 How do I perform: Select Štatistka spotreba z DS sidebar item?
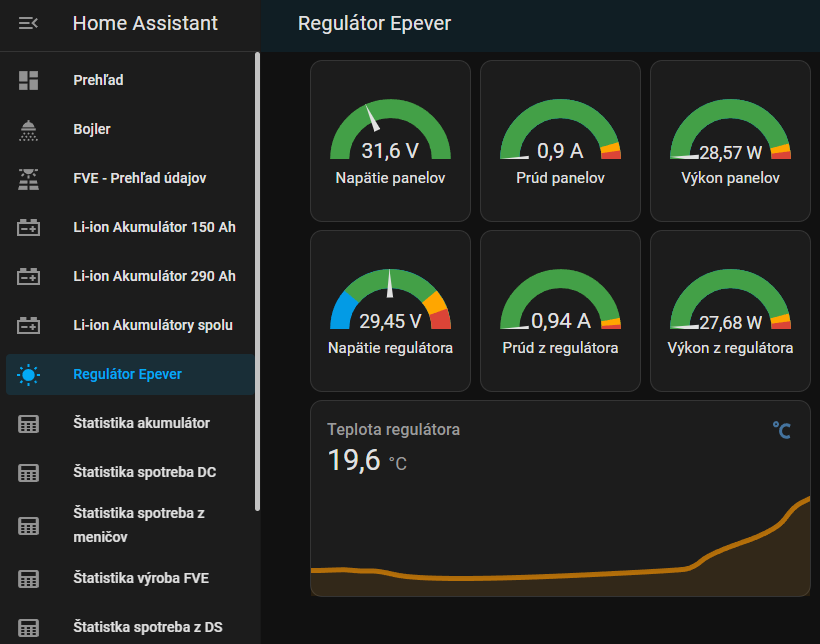147,627
